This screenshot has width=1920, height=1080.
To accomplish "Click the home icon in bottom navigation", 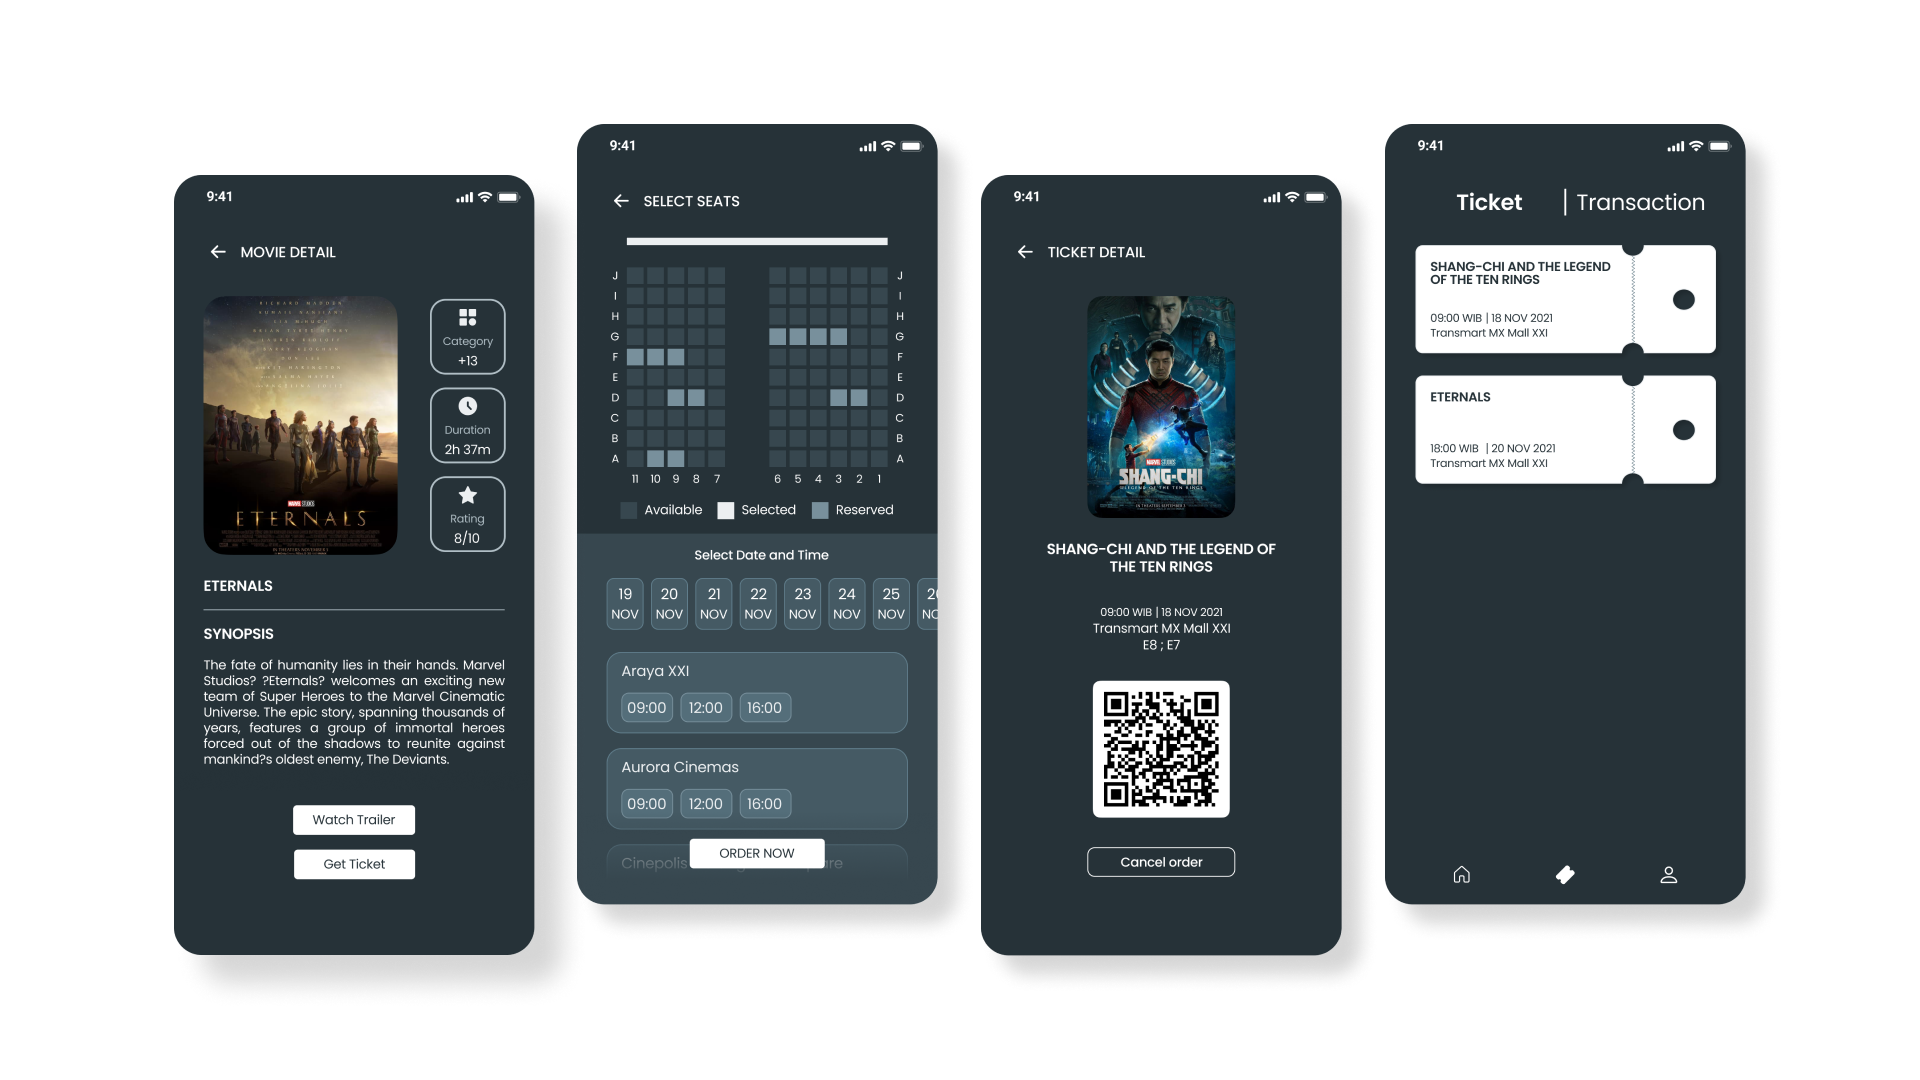I will 1461,873.
